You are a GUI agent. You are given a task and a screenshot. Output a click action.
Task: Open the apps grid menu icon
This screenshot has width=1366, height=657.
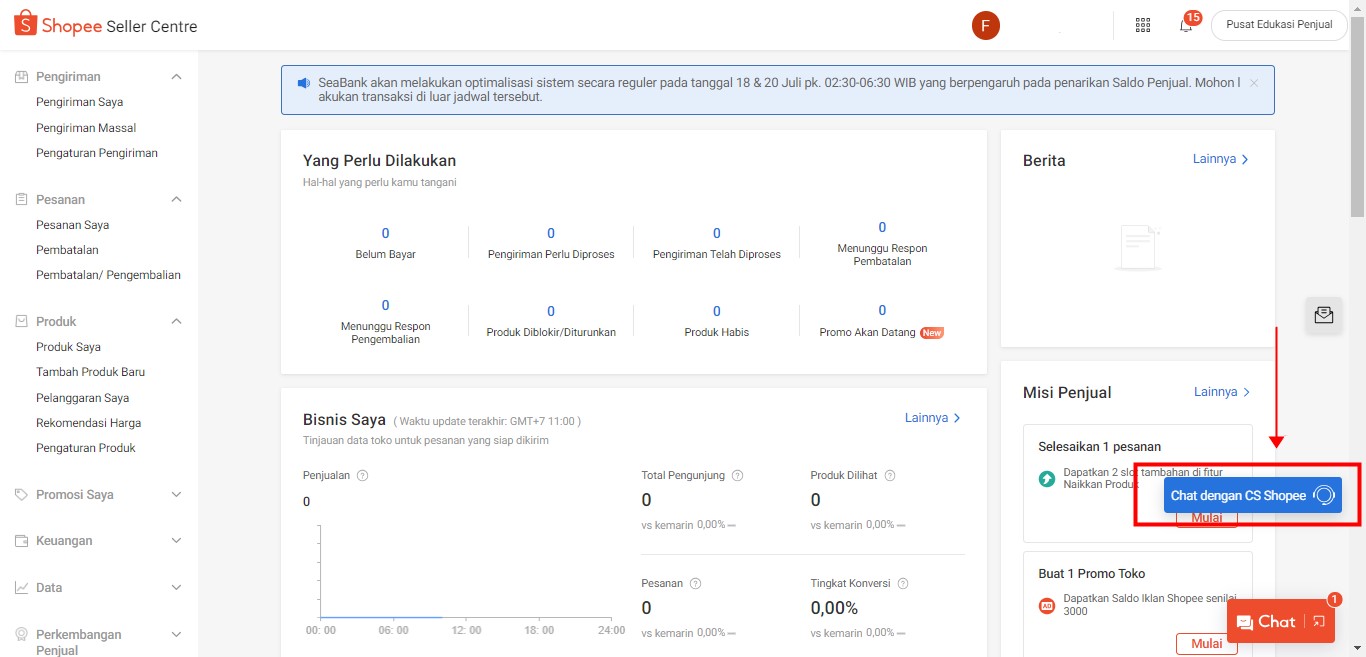coord(1143,25)
